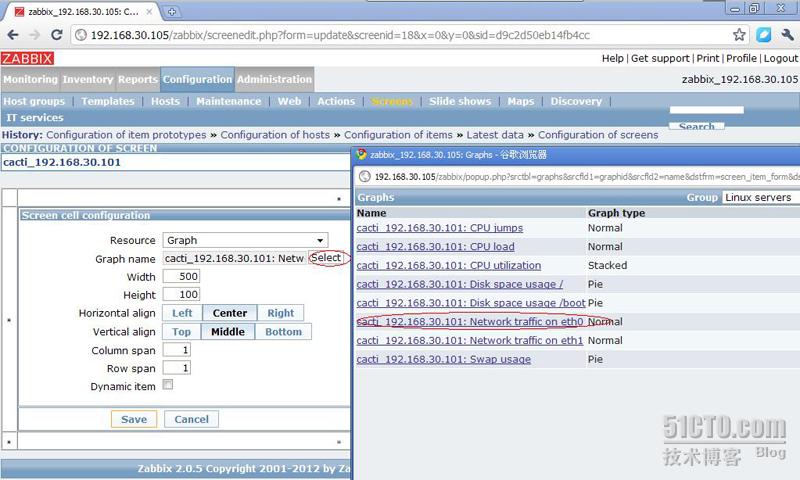Click the browser forward arrow

tap(35, 35)
